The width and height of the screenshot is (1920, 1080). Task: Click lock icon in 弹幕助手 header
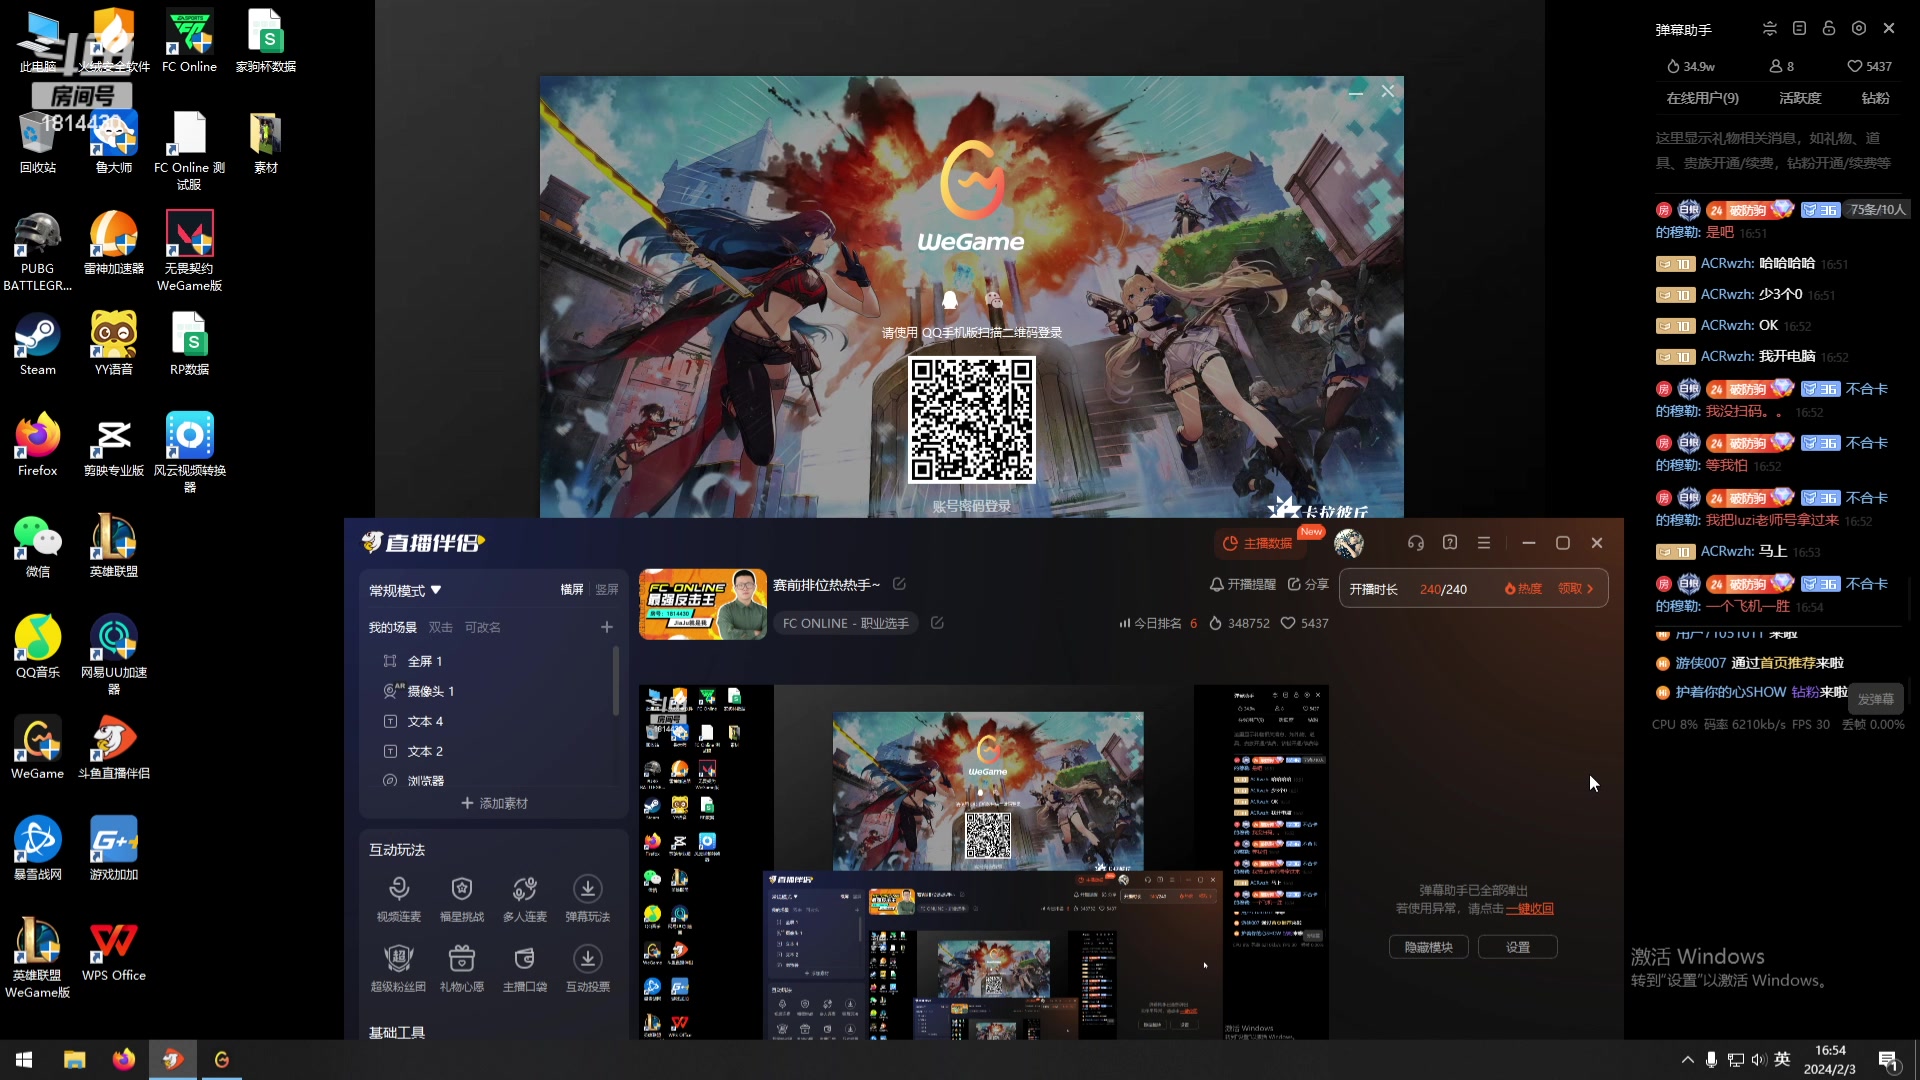tap(1828, 29)
